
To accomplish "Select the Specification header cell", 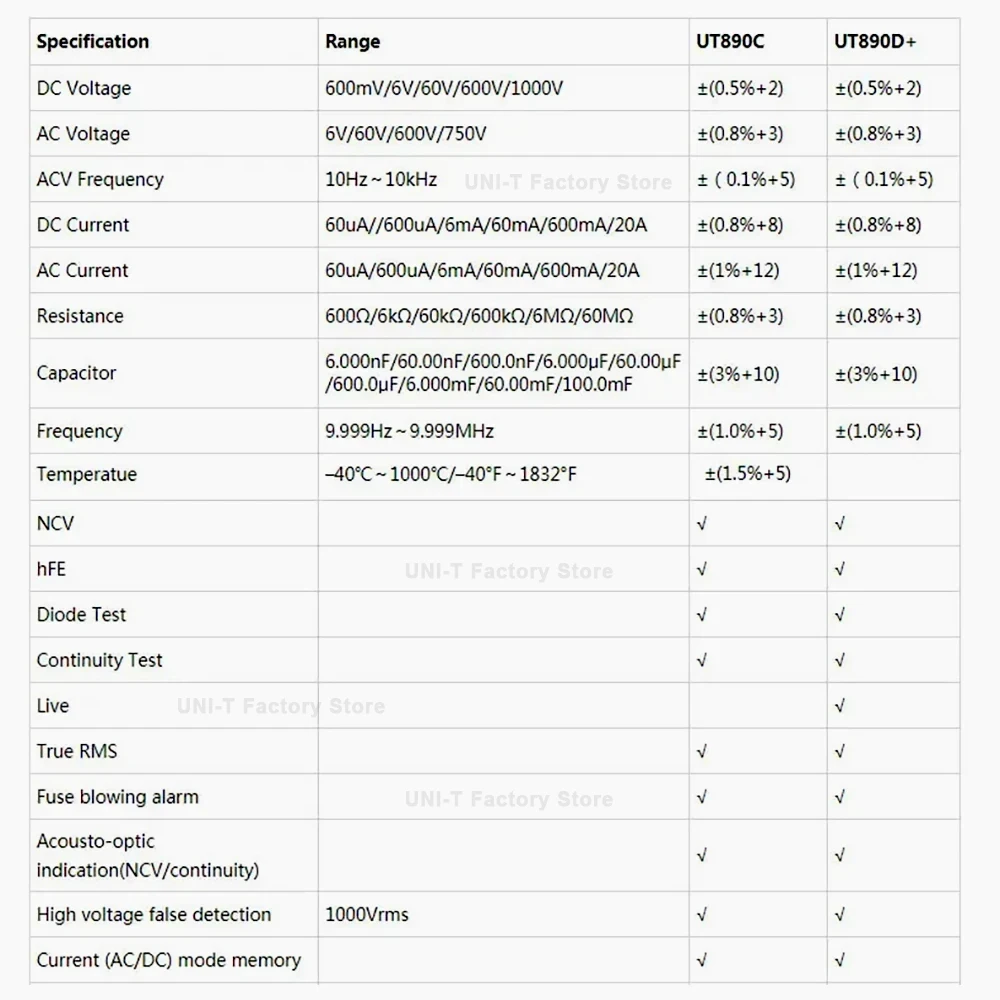I will tap(92, 41).
